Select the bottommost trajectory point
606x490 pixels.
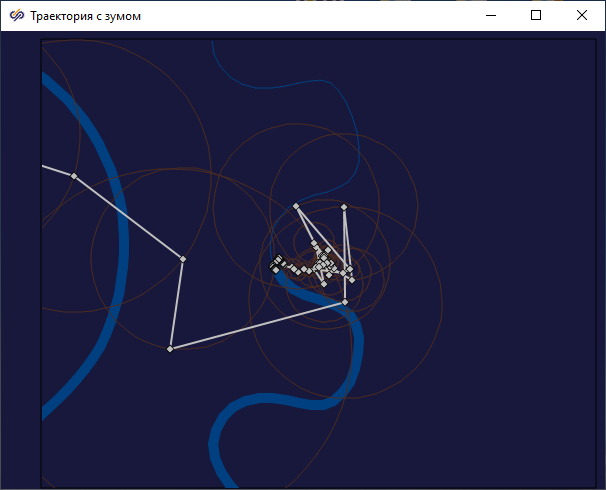170,348
